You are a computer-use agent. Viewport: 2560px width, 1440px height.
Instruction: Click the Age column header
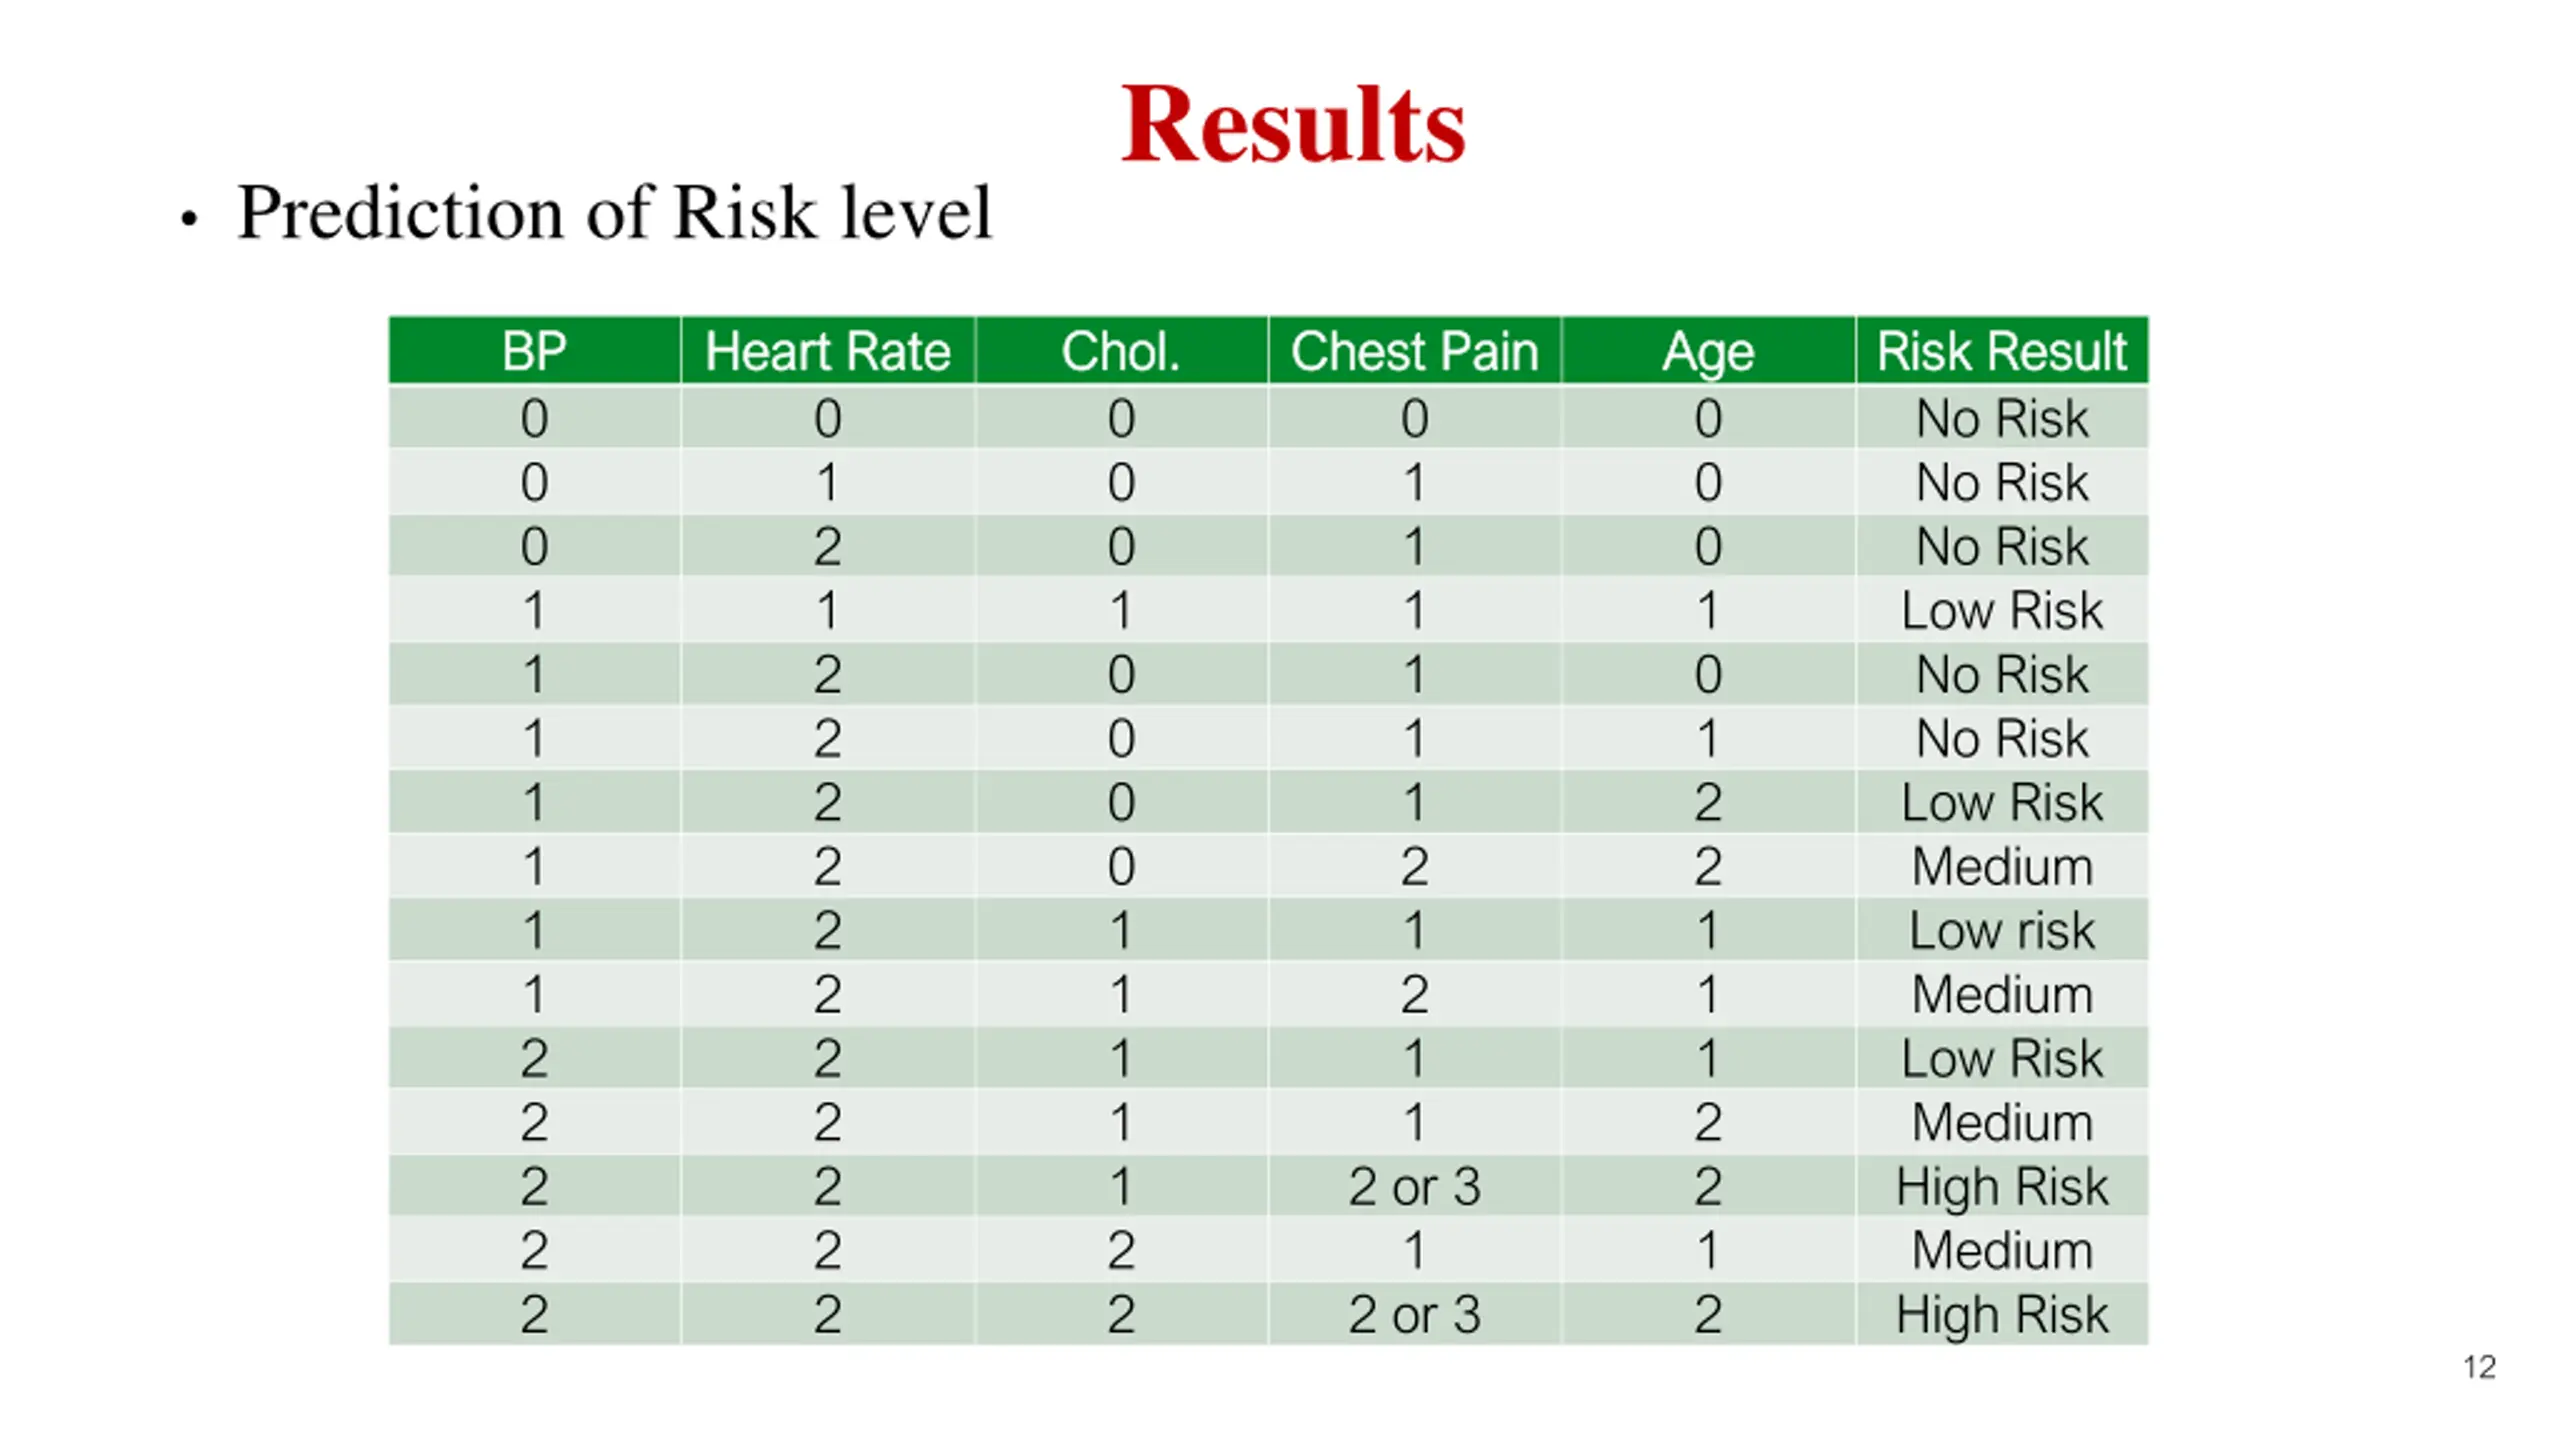coord(1708,350)
